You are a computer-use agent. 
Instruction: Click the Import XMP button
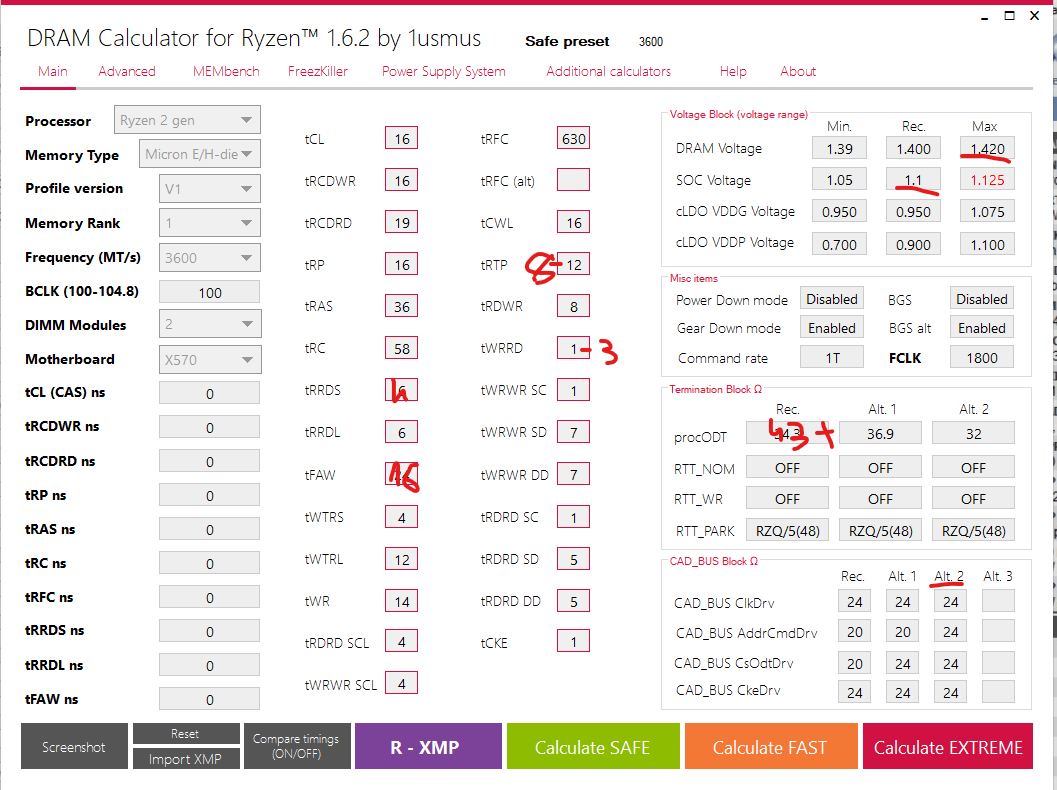(x=186, y=758)
